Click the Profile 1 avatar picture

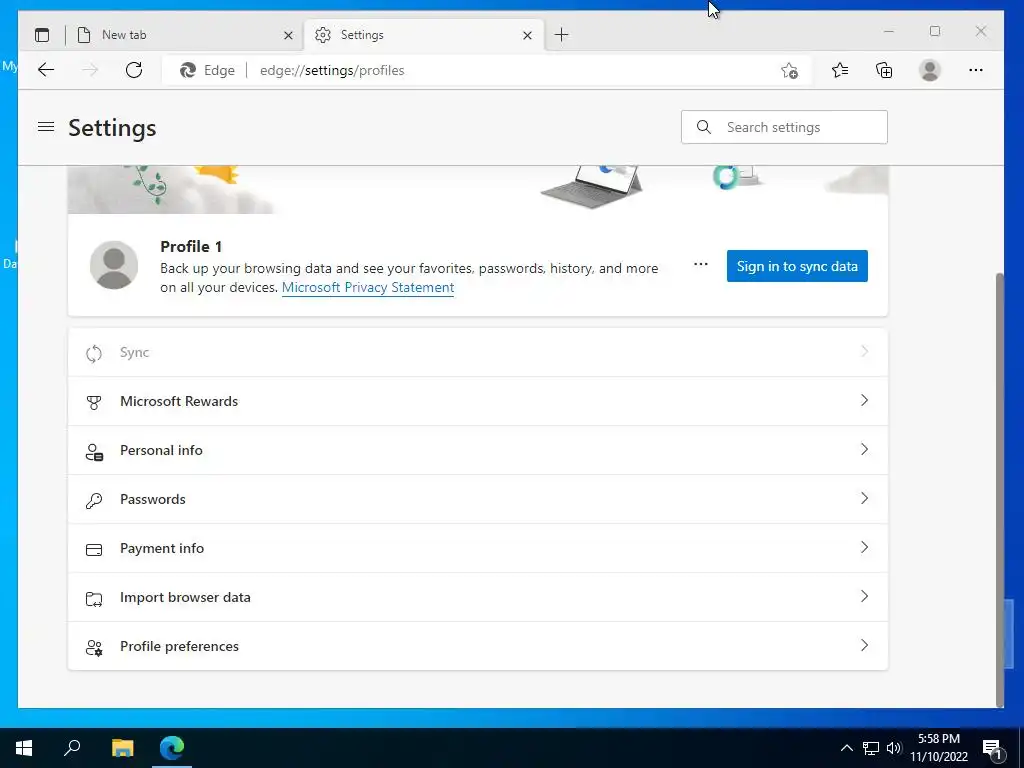coord(114,264)
